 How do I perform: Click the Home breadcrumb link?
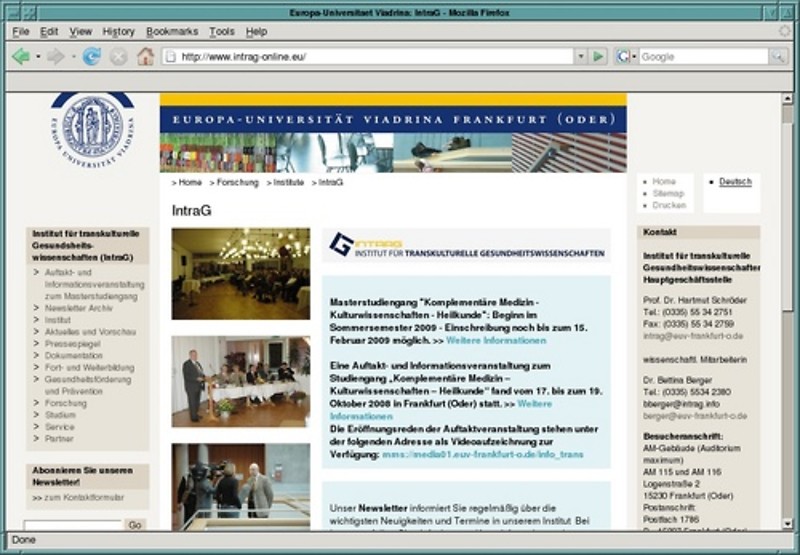[x=190, y=182]
